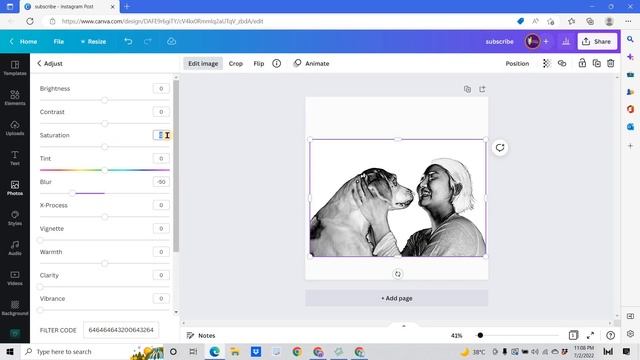Screen dimensions: 640x360
Task: Click the Blur value field
Action: [x=161, y=182]
